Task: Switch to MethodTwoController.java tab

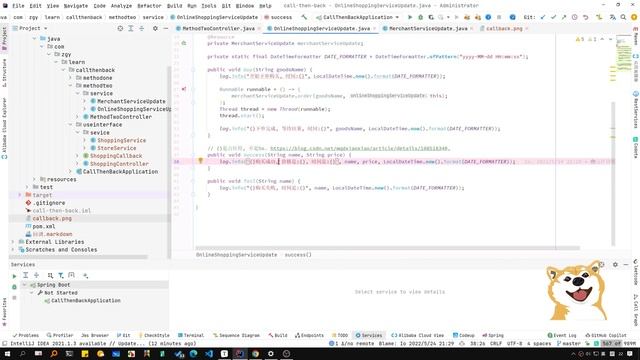Action: [218, 29]
